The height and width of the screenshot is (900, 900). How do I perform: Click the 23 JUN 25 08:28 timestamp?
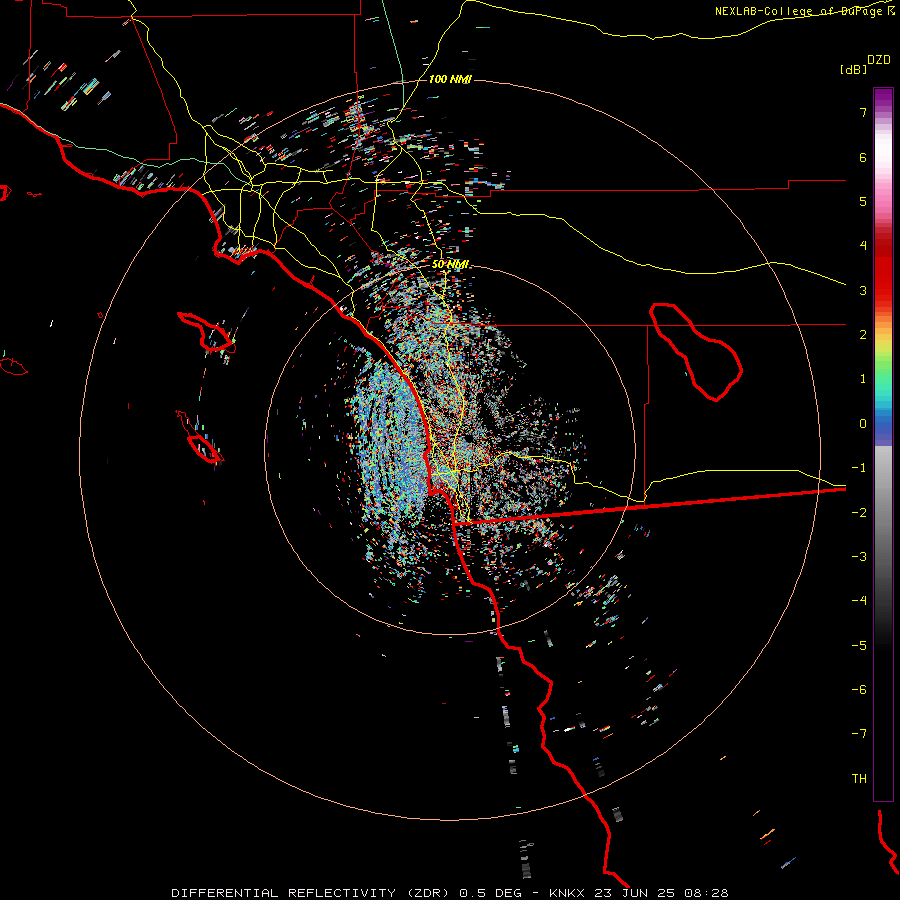coord(660,893)
